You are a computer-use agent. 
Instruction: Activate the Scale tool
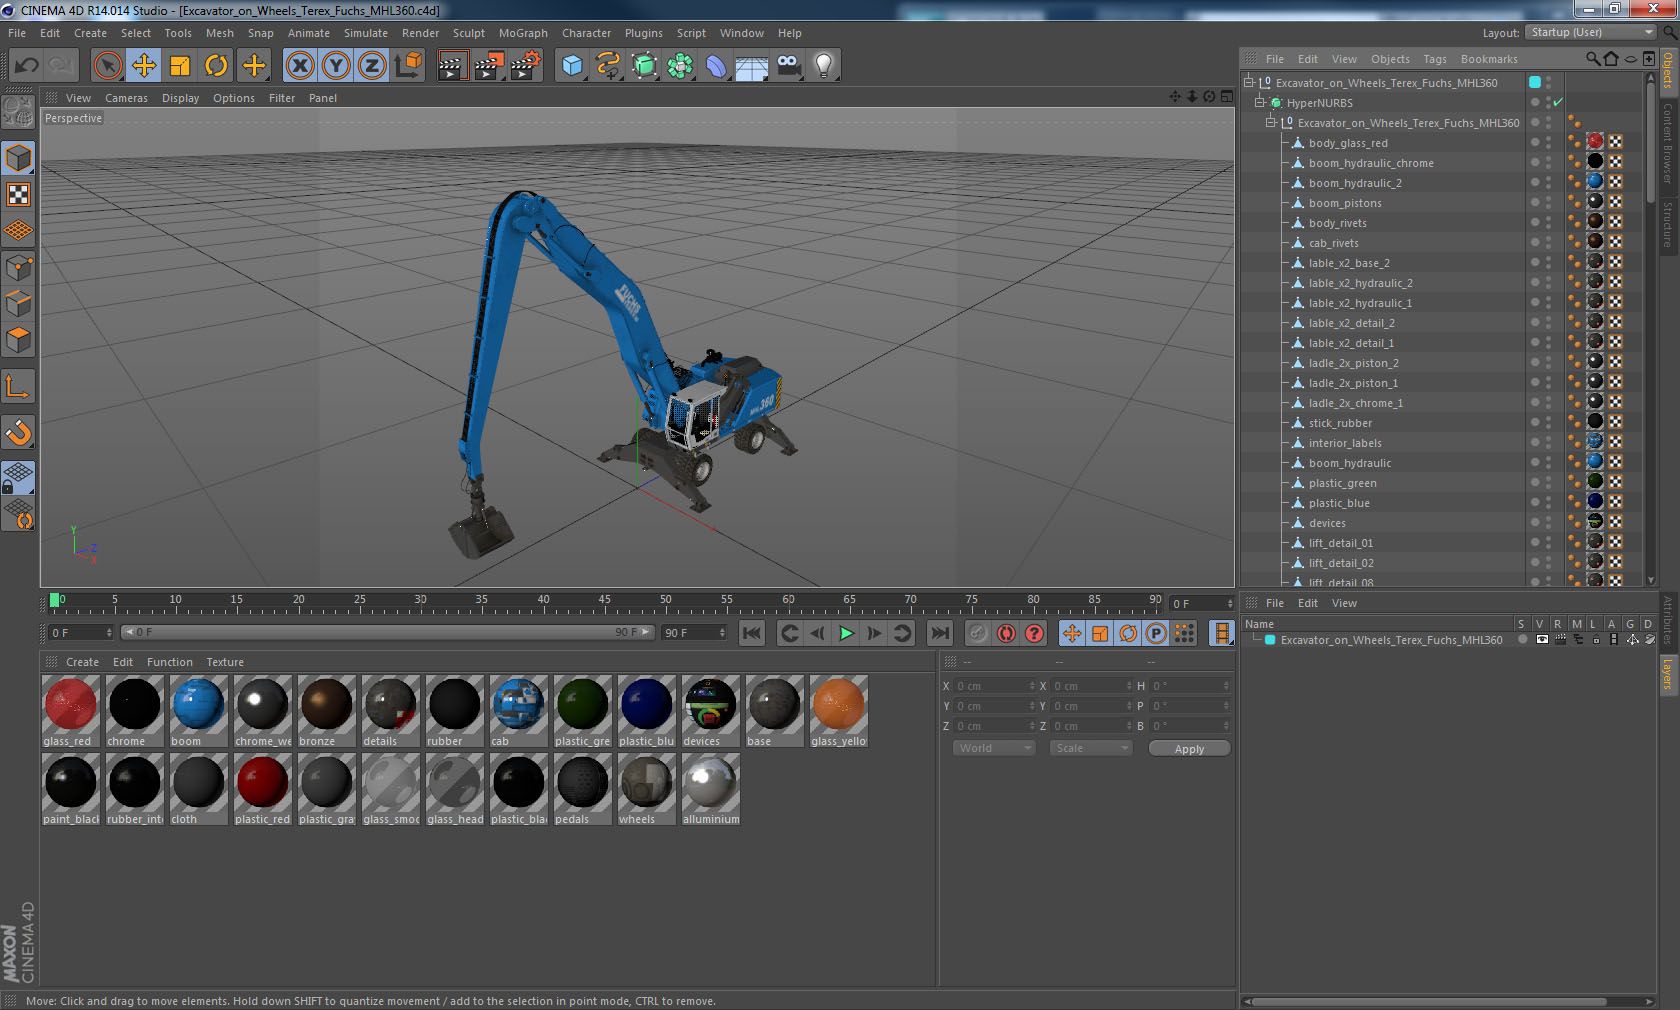[180, 66]
